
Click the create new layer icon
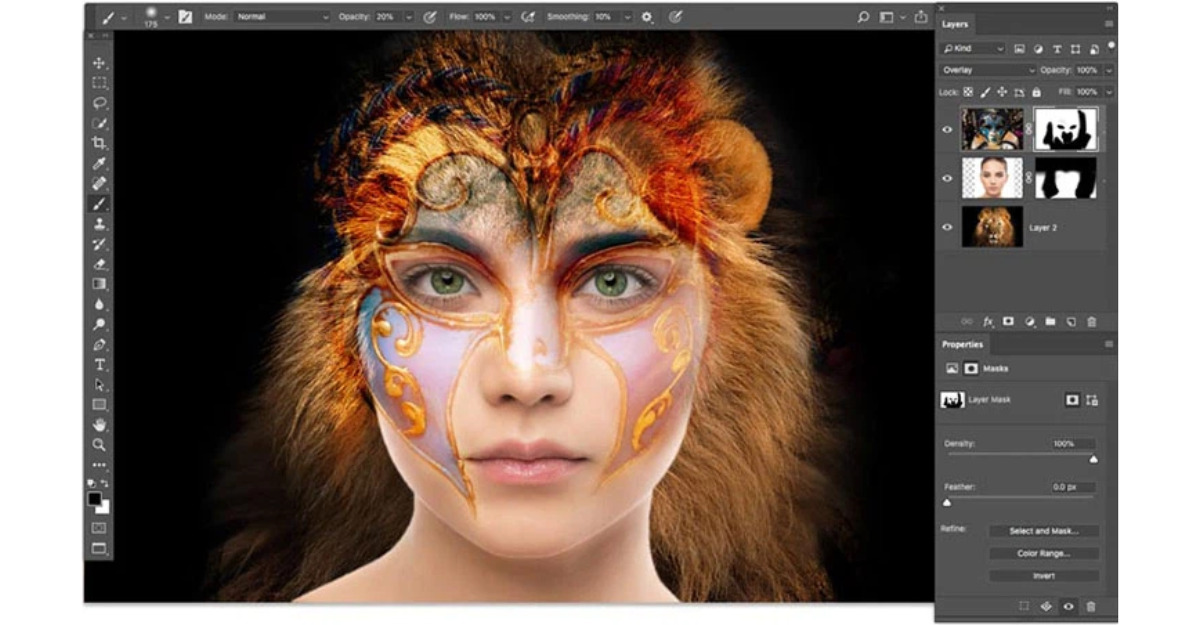click(1070, 322)
